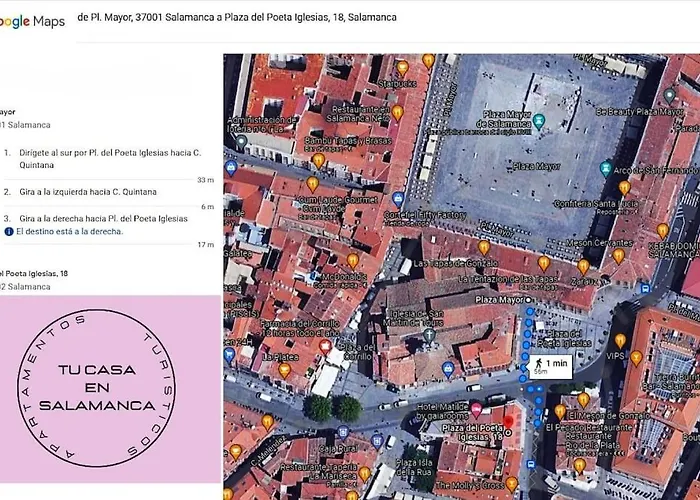Open the red destination pin at Plaza del Poeta Iglesias 18
The image size is (700, 500).
coord(509,422)
